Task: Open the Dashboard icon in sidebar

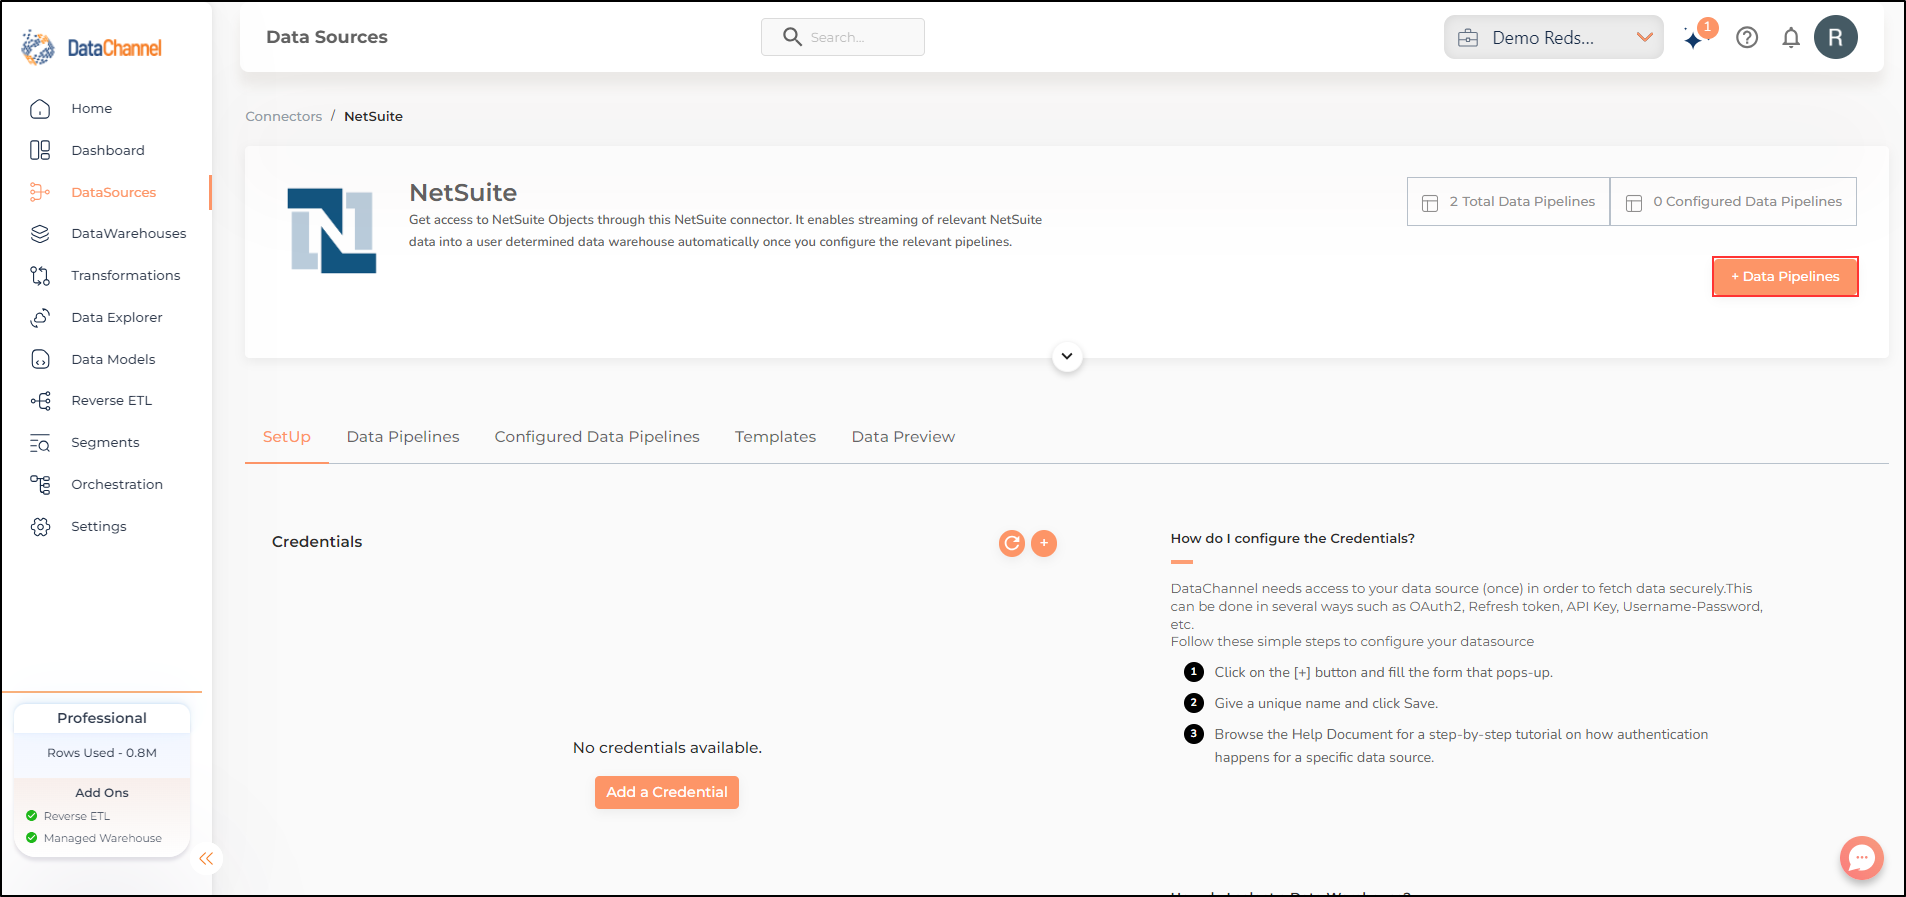Action: (40, 150)
